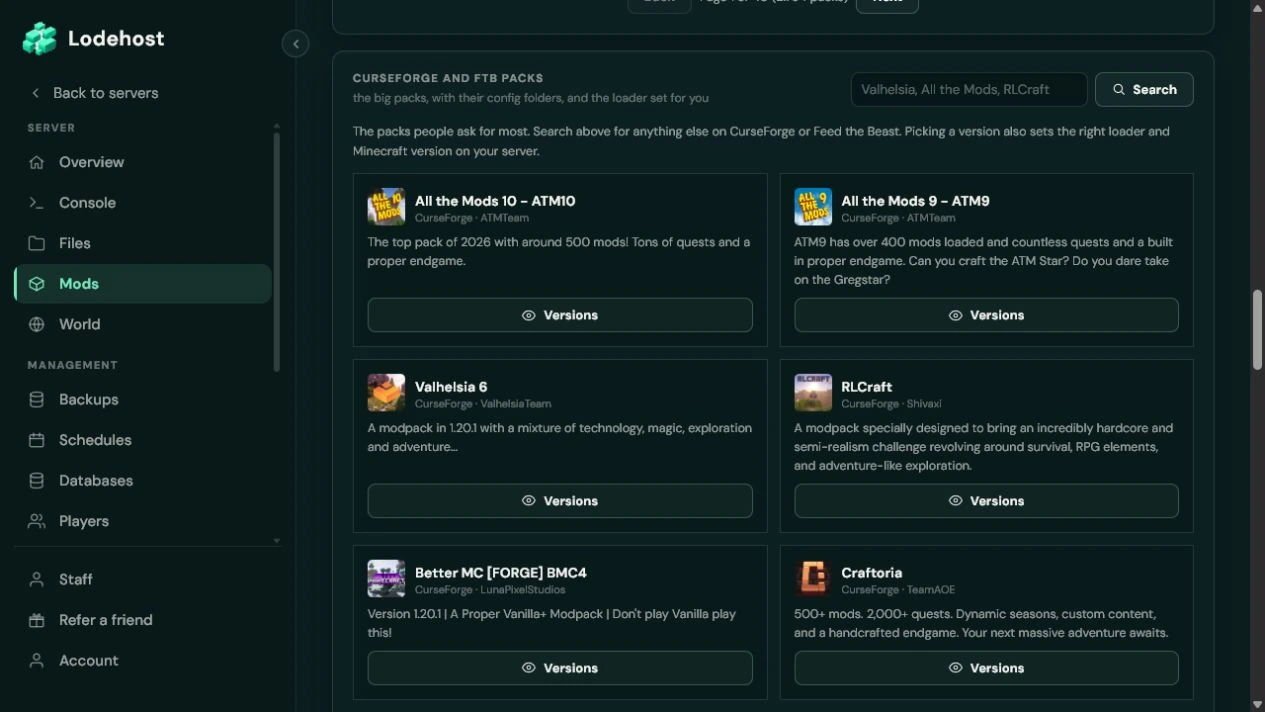Click the RLCraft title text
1265x712 pixels.
(x=866, y=387)
